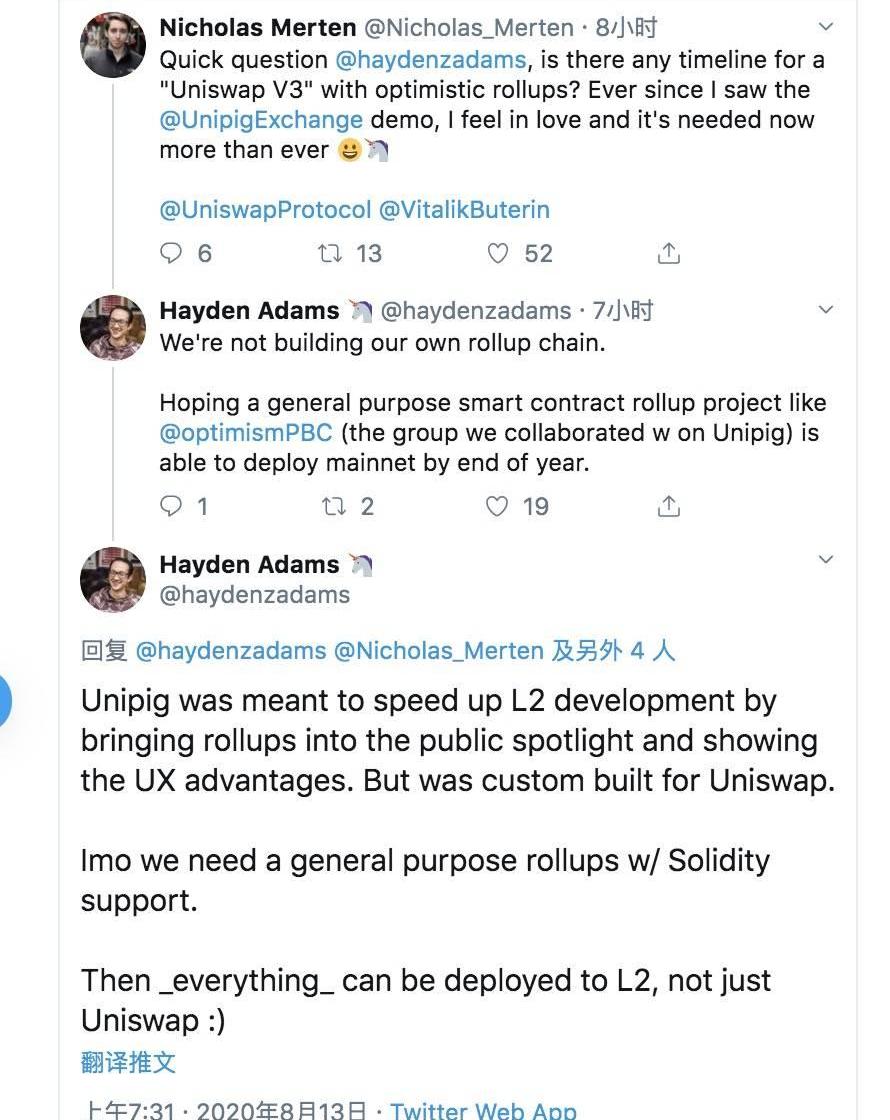This screenshot has width=890, height=1120.
Task: Reply to Nicholas Merten's tweet
Action: [173, 253]
